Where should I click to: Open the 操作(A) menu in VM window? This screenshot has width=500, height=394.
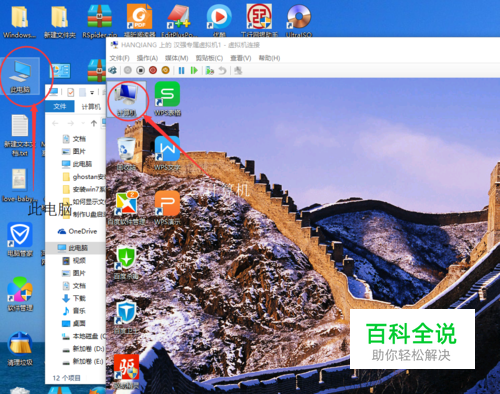(x=147, y=58)
